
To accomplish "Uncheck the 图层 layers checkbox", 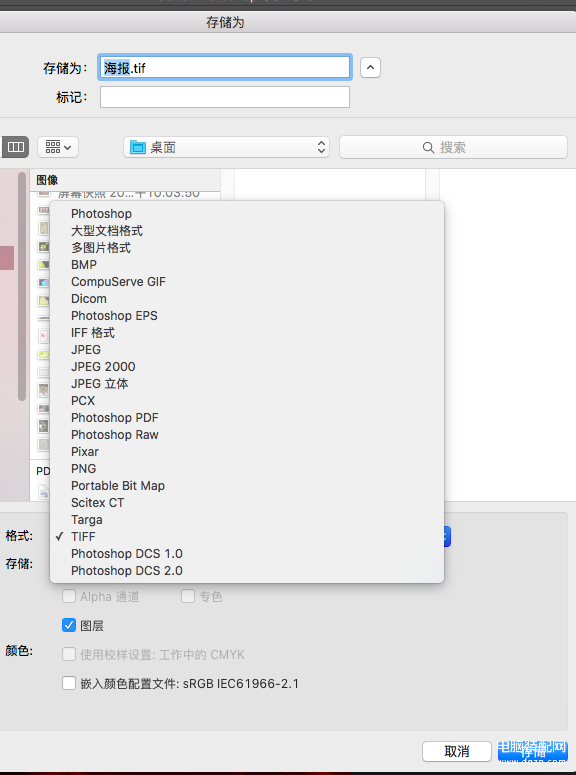I will (x=69, y=625).
